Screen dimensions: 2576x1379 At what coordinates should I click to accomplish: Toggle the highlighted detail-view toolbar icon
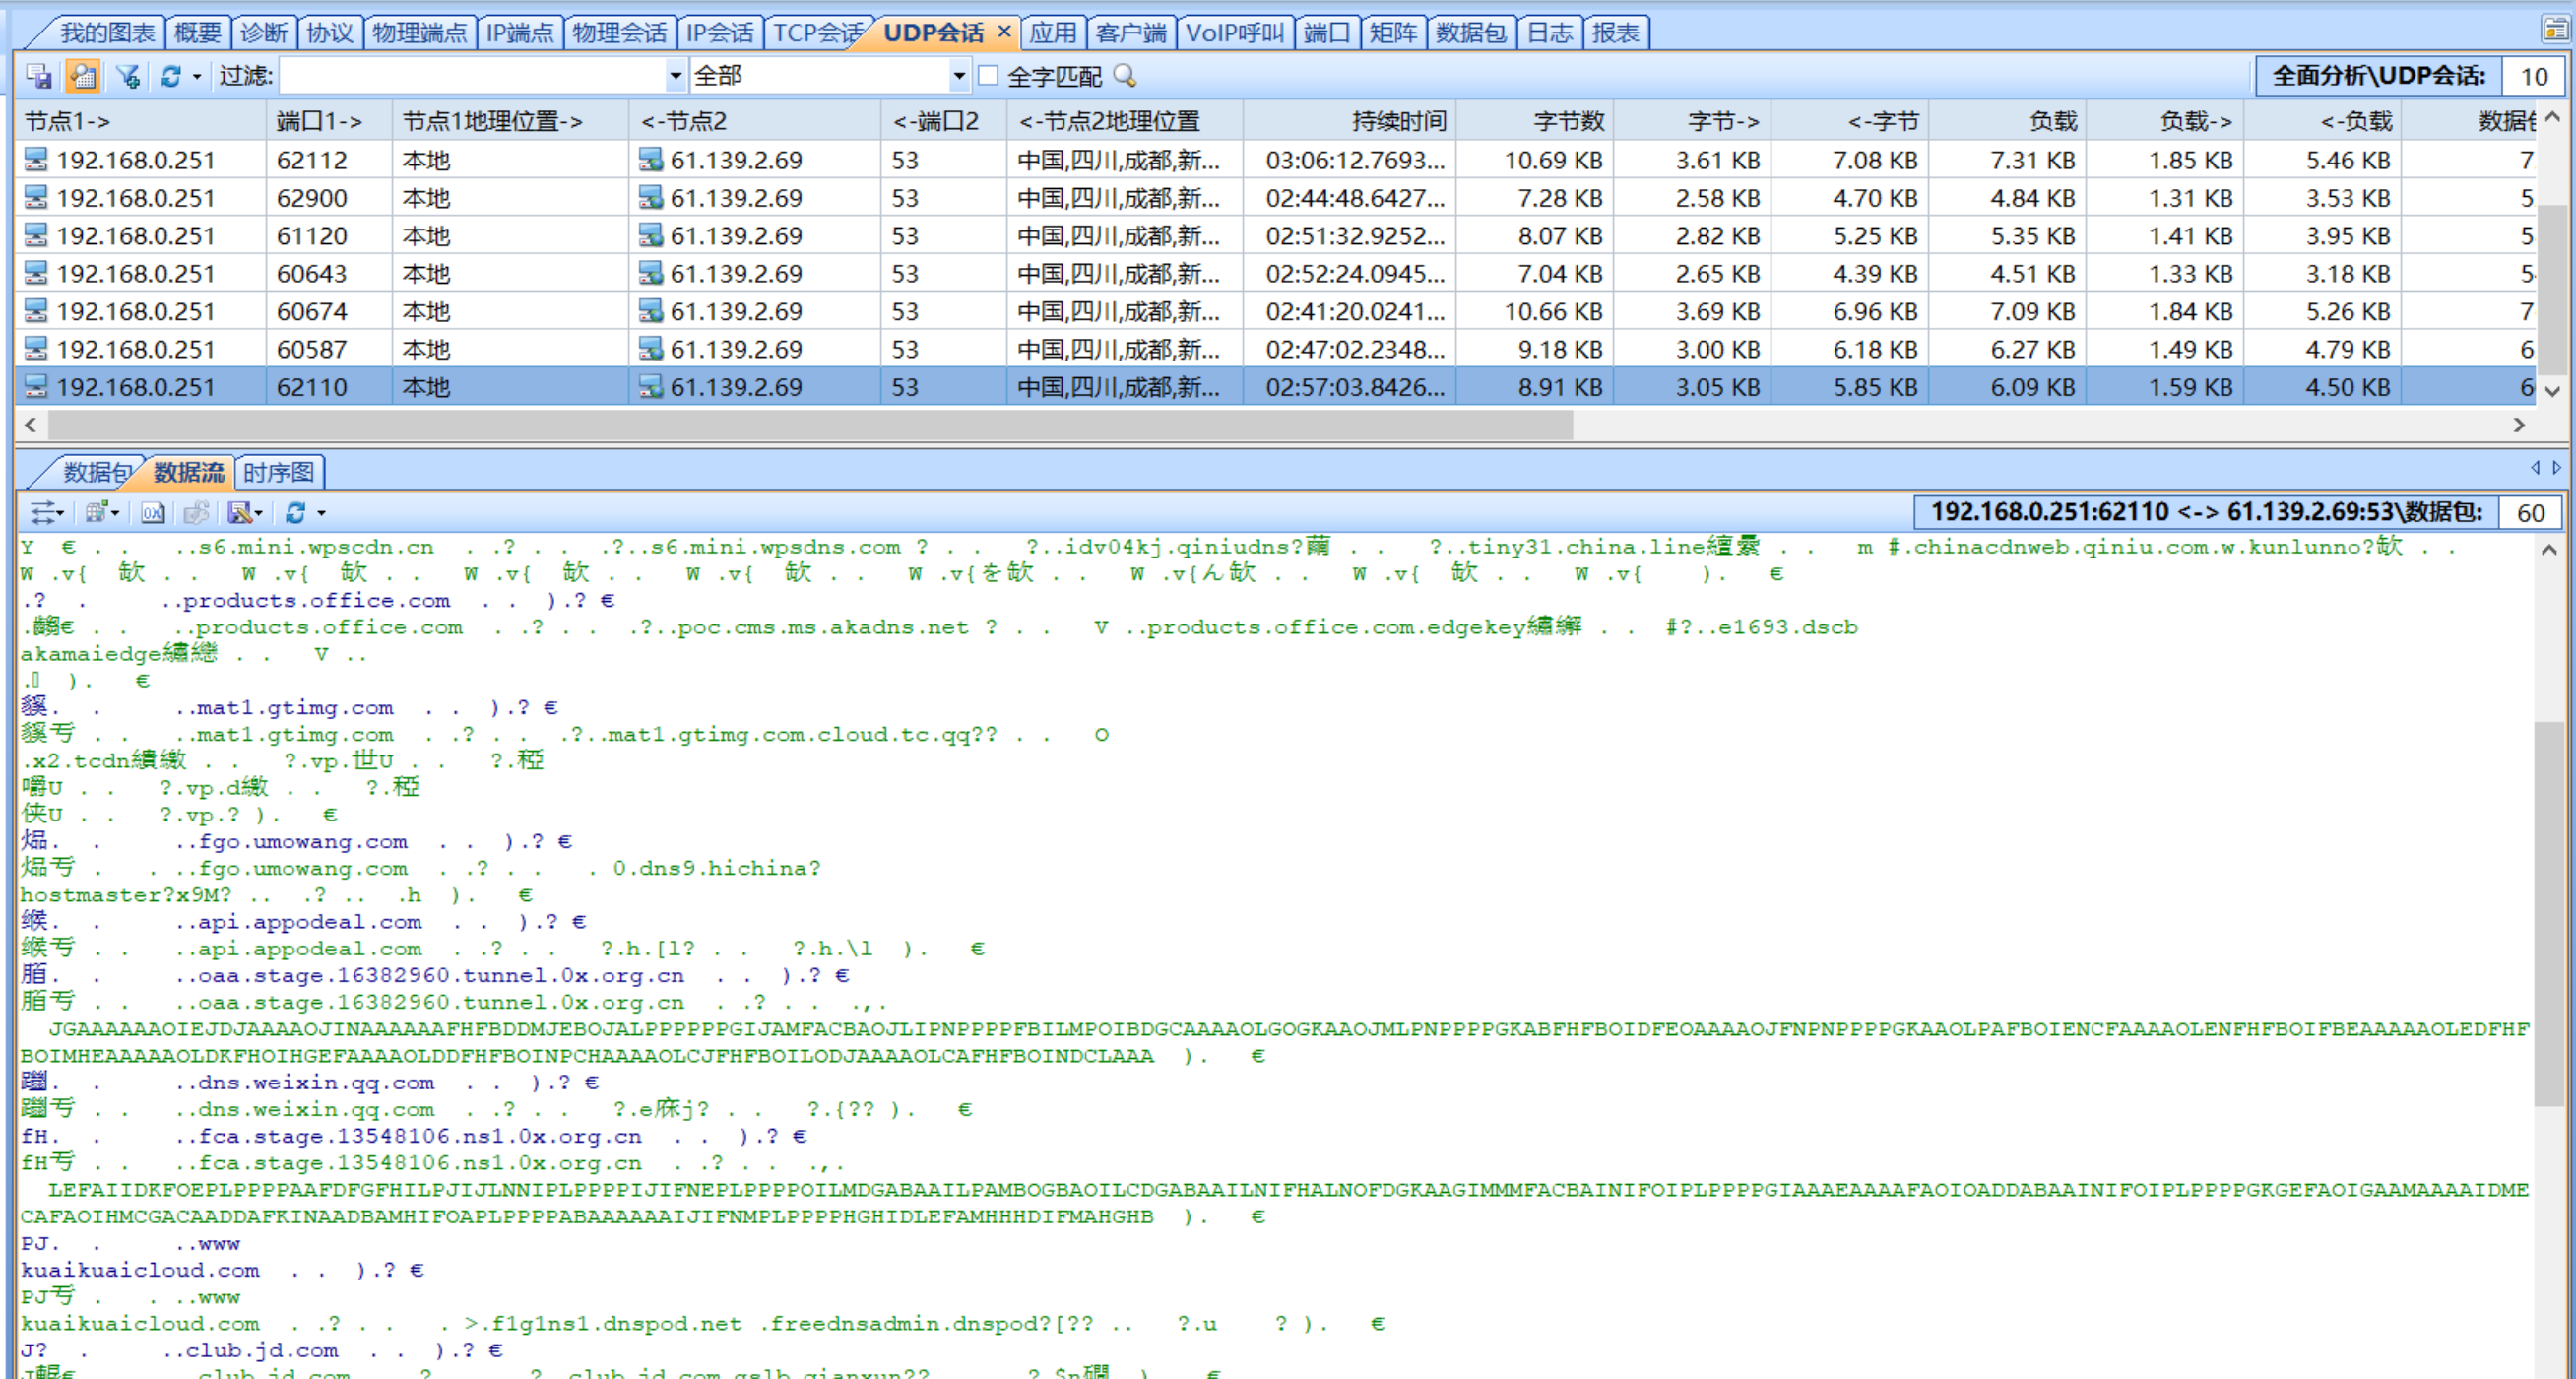point(83,76)
